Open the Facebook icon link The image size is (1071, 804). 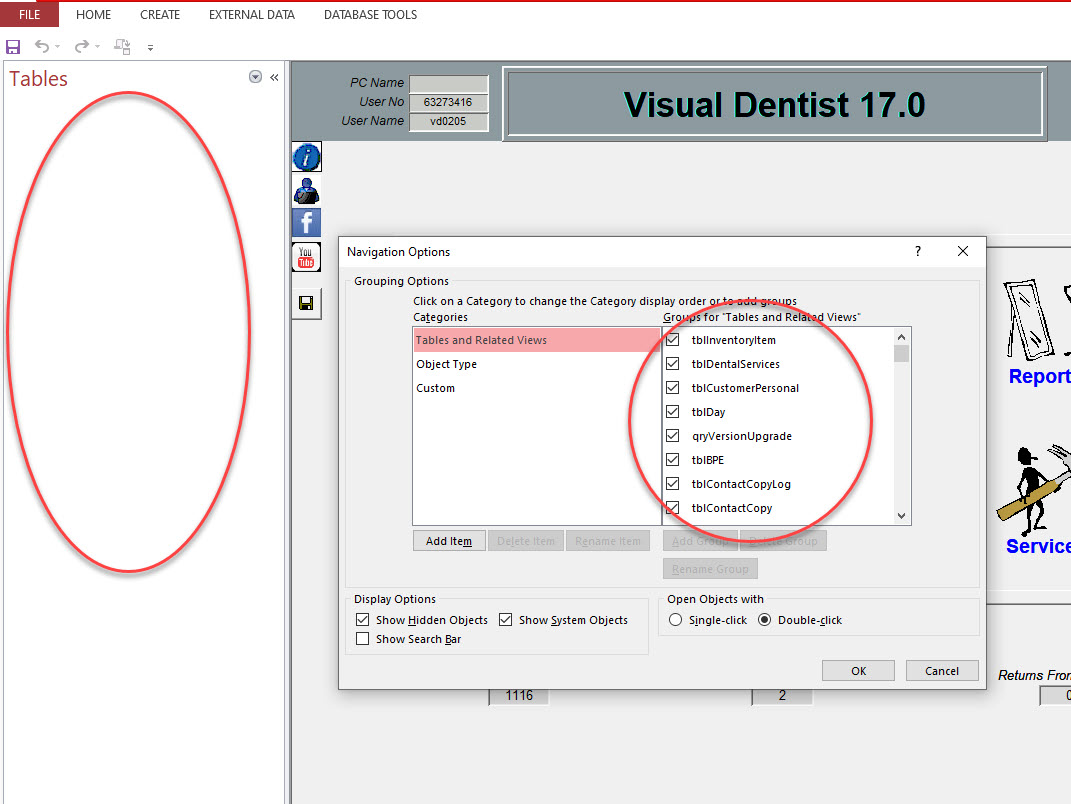click(x=307, y=223)
